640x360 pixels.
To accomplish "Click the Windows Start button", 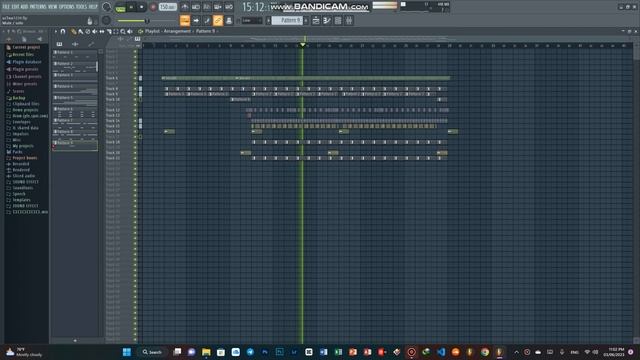I will click(x=127, y=352).
